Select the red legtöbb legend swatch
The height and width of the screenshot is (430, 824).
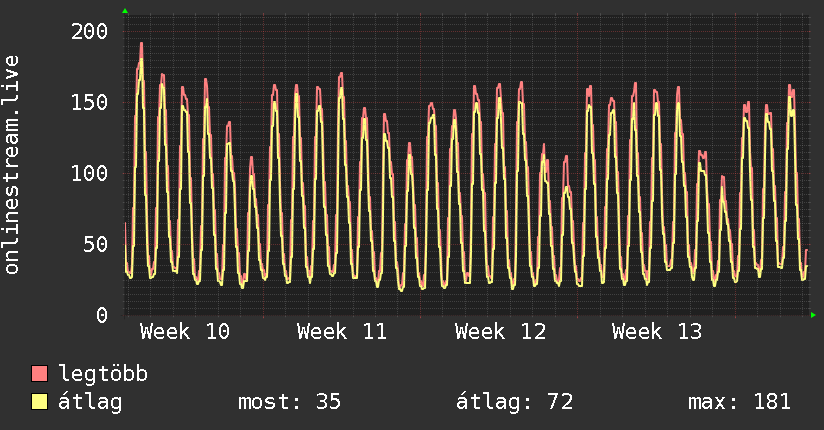40,374
